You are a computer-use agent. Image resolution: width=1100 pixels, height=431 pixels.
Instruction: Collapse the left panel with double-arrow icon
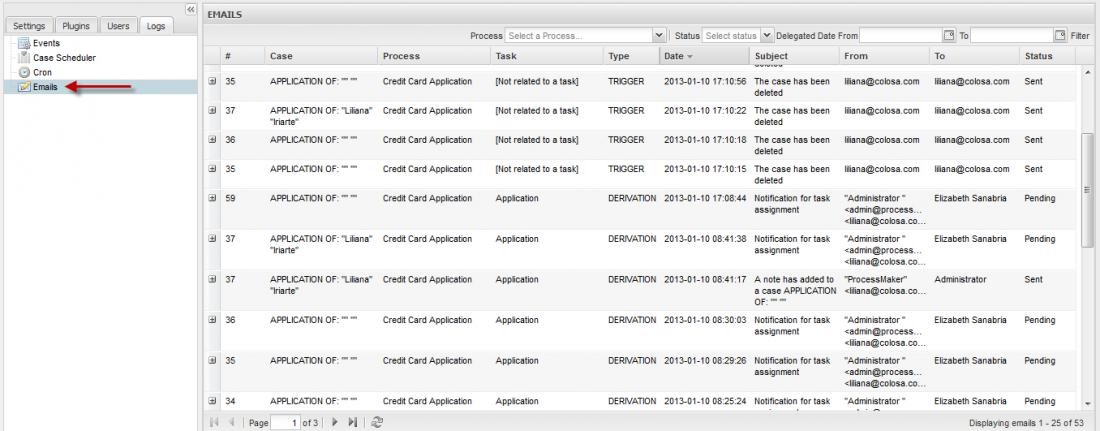(190, 8)
